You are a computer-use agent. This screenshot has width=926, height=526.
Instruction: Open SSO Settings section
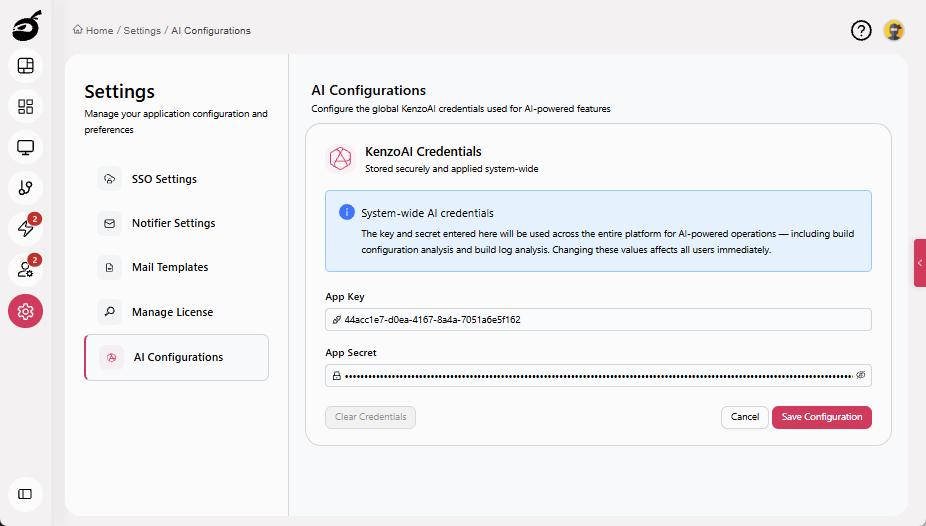click(x=177, y=179)
